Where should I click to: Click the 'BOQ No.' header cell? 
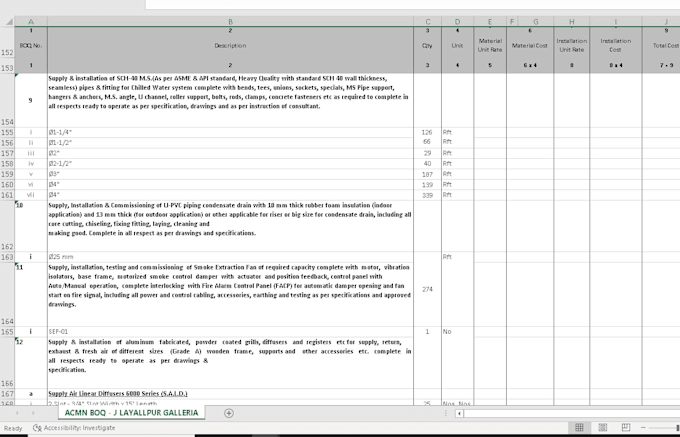pos(31,46)
